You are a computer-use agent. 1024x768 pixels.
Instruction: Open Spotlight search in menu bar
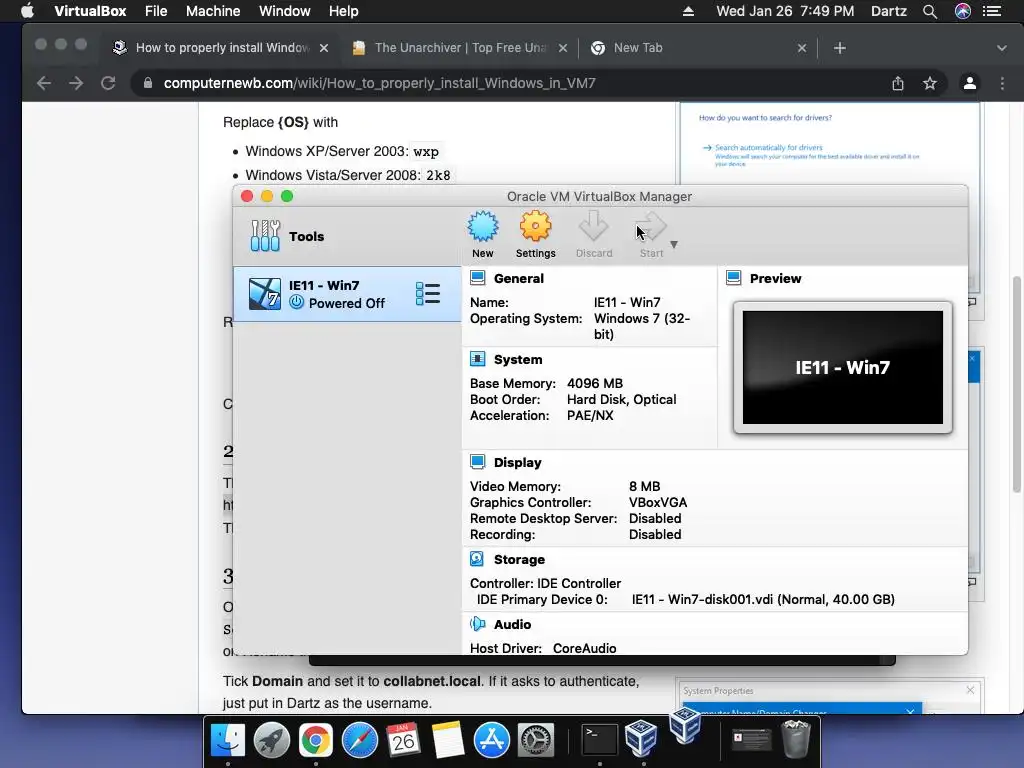click(x=930, y=11)
